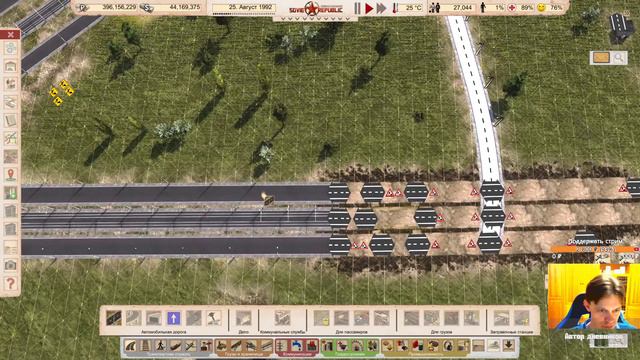Pause the game simulation
This screenshot has width=640, height=360.
[357, 8]
